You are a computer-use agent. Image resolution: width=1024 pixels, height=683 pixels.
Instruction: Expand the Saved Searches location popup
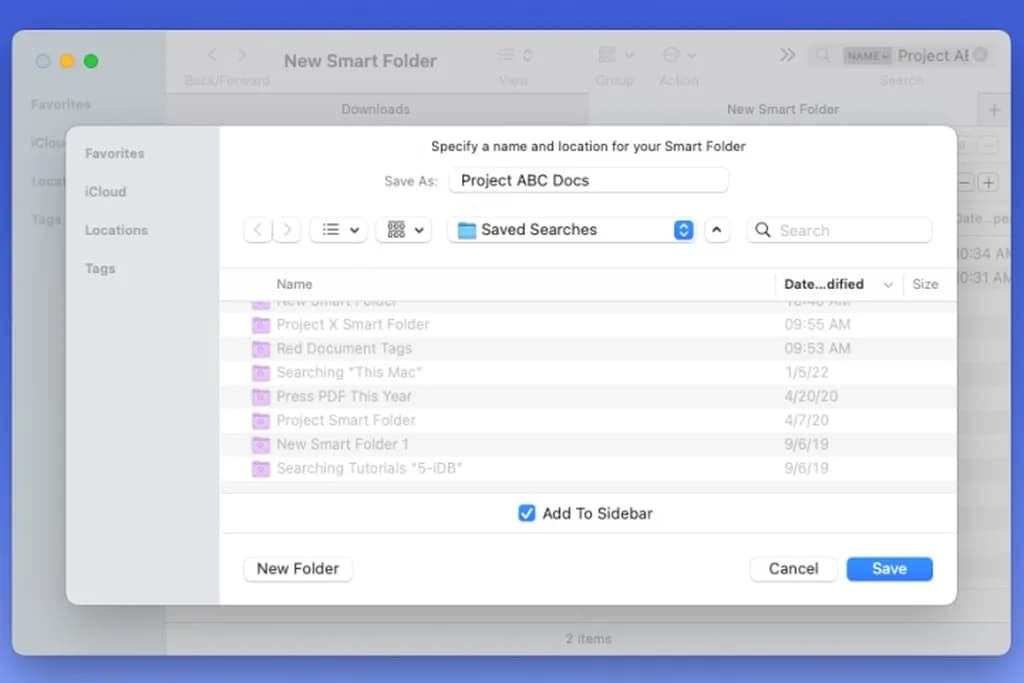683,230
